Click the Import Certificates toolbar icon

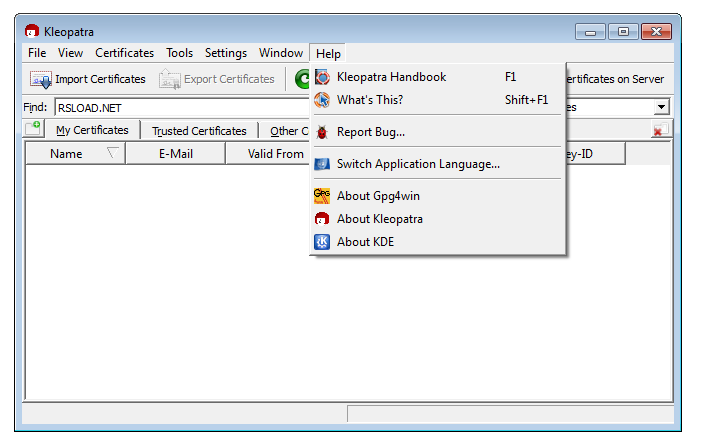[41, 79]
